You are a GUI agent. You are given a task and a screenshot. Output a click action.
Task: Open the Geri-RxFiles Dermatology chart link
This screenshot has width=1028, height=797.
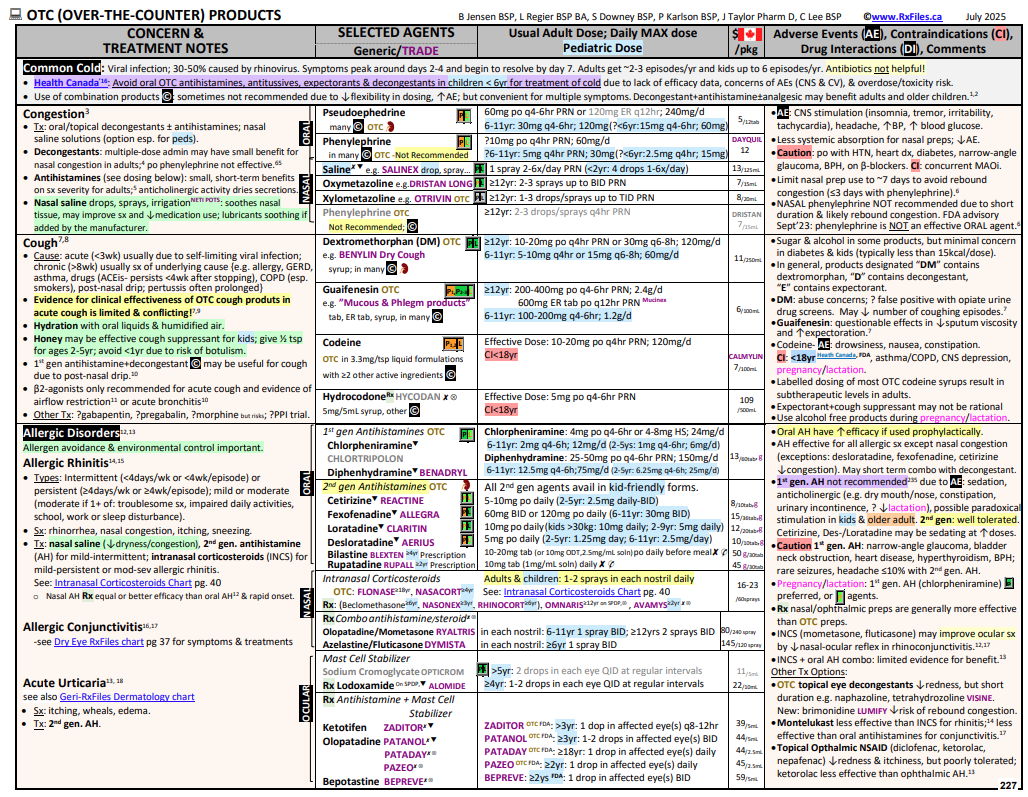point(127,697)
